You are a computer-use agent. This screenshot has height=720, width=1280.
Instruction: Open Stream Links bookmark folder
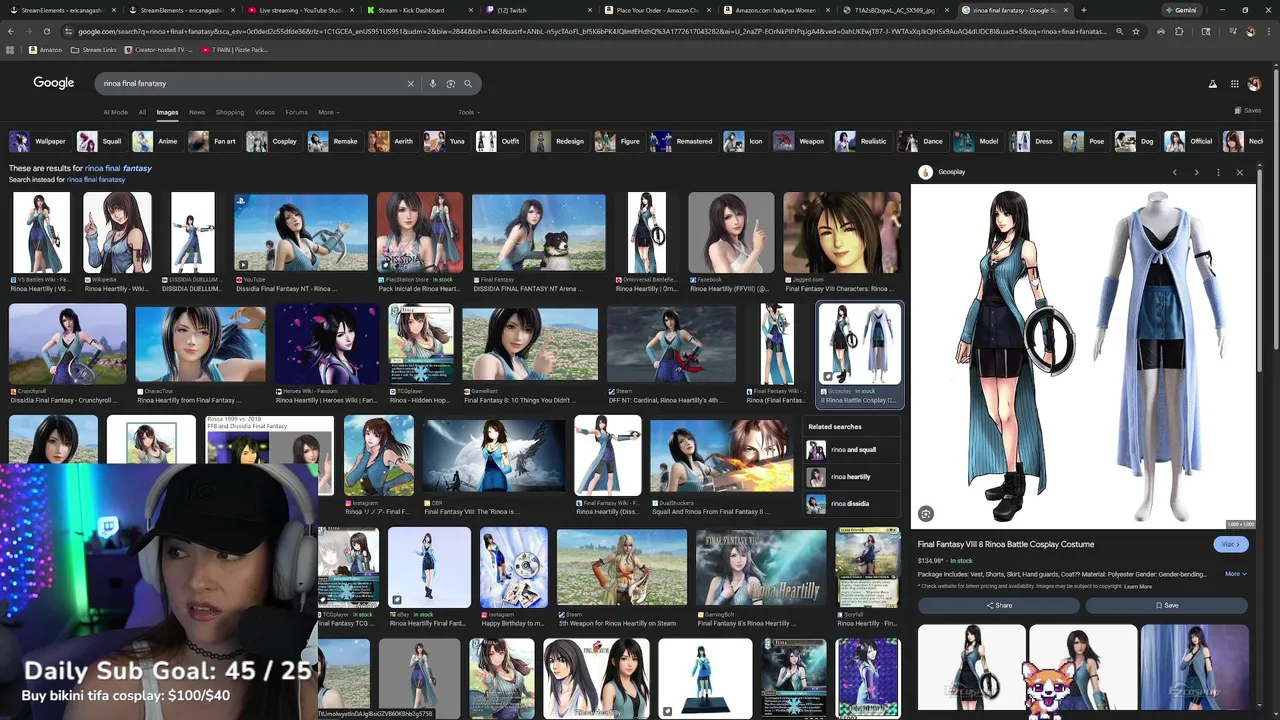coord(94,49)
